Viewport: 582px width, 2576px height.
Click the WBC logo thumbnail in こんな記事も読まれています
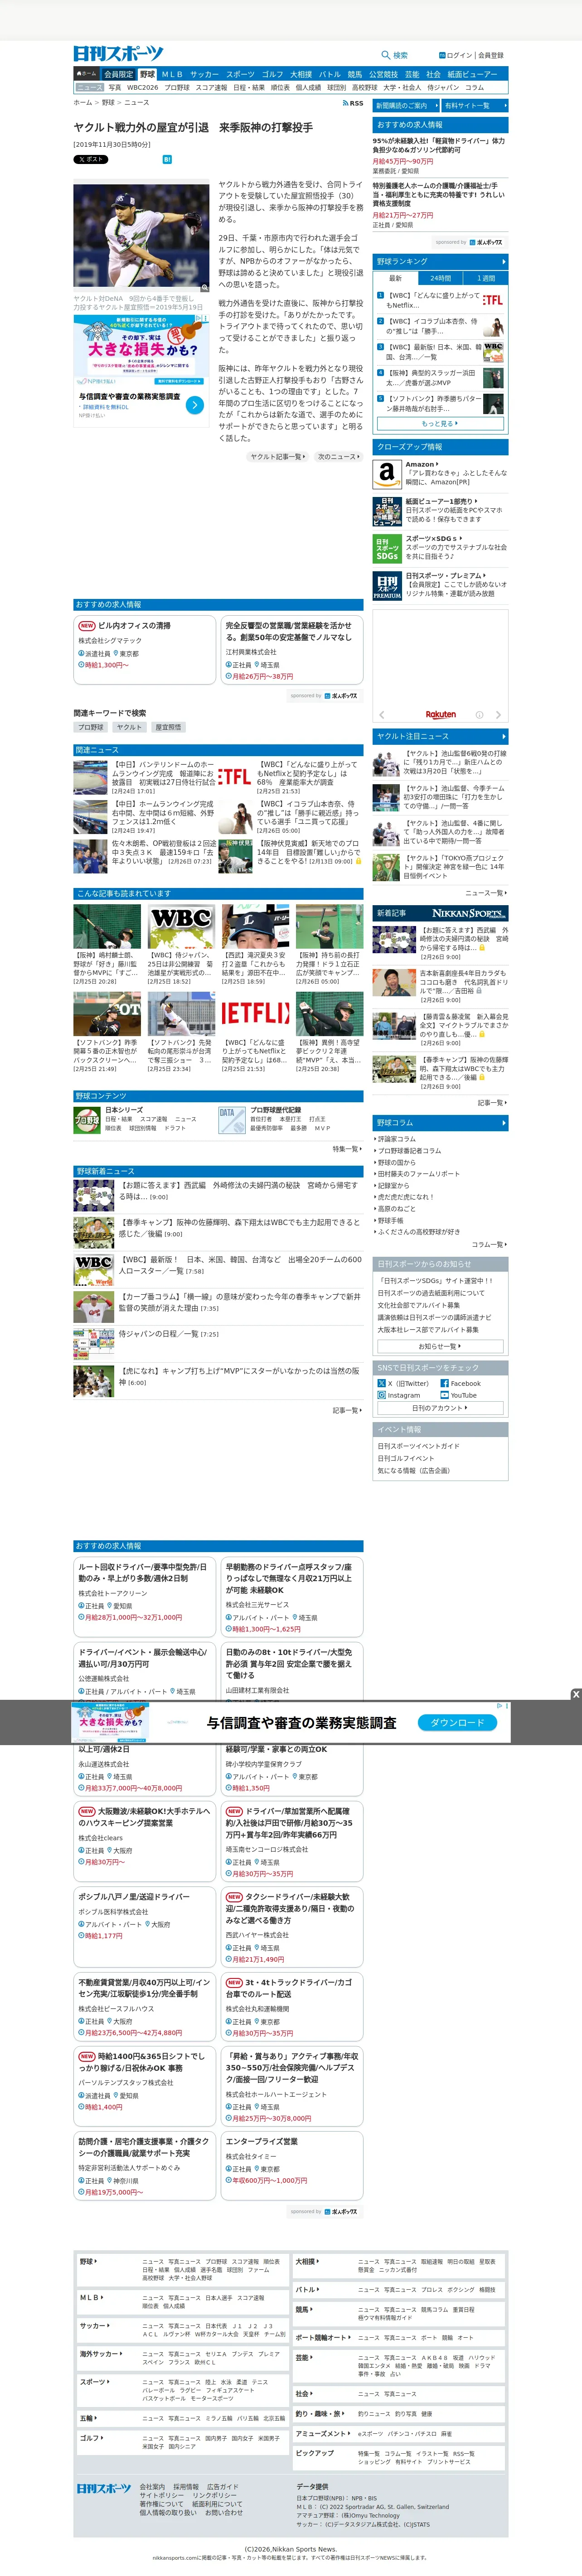[181, 927]
